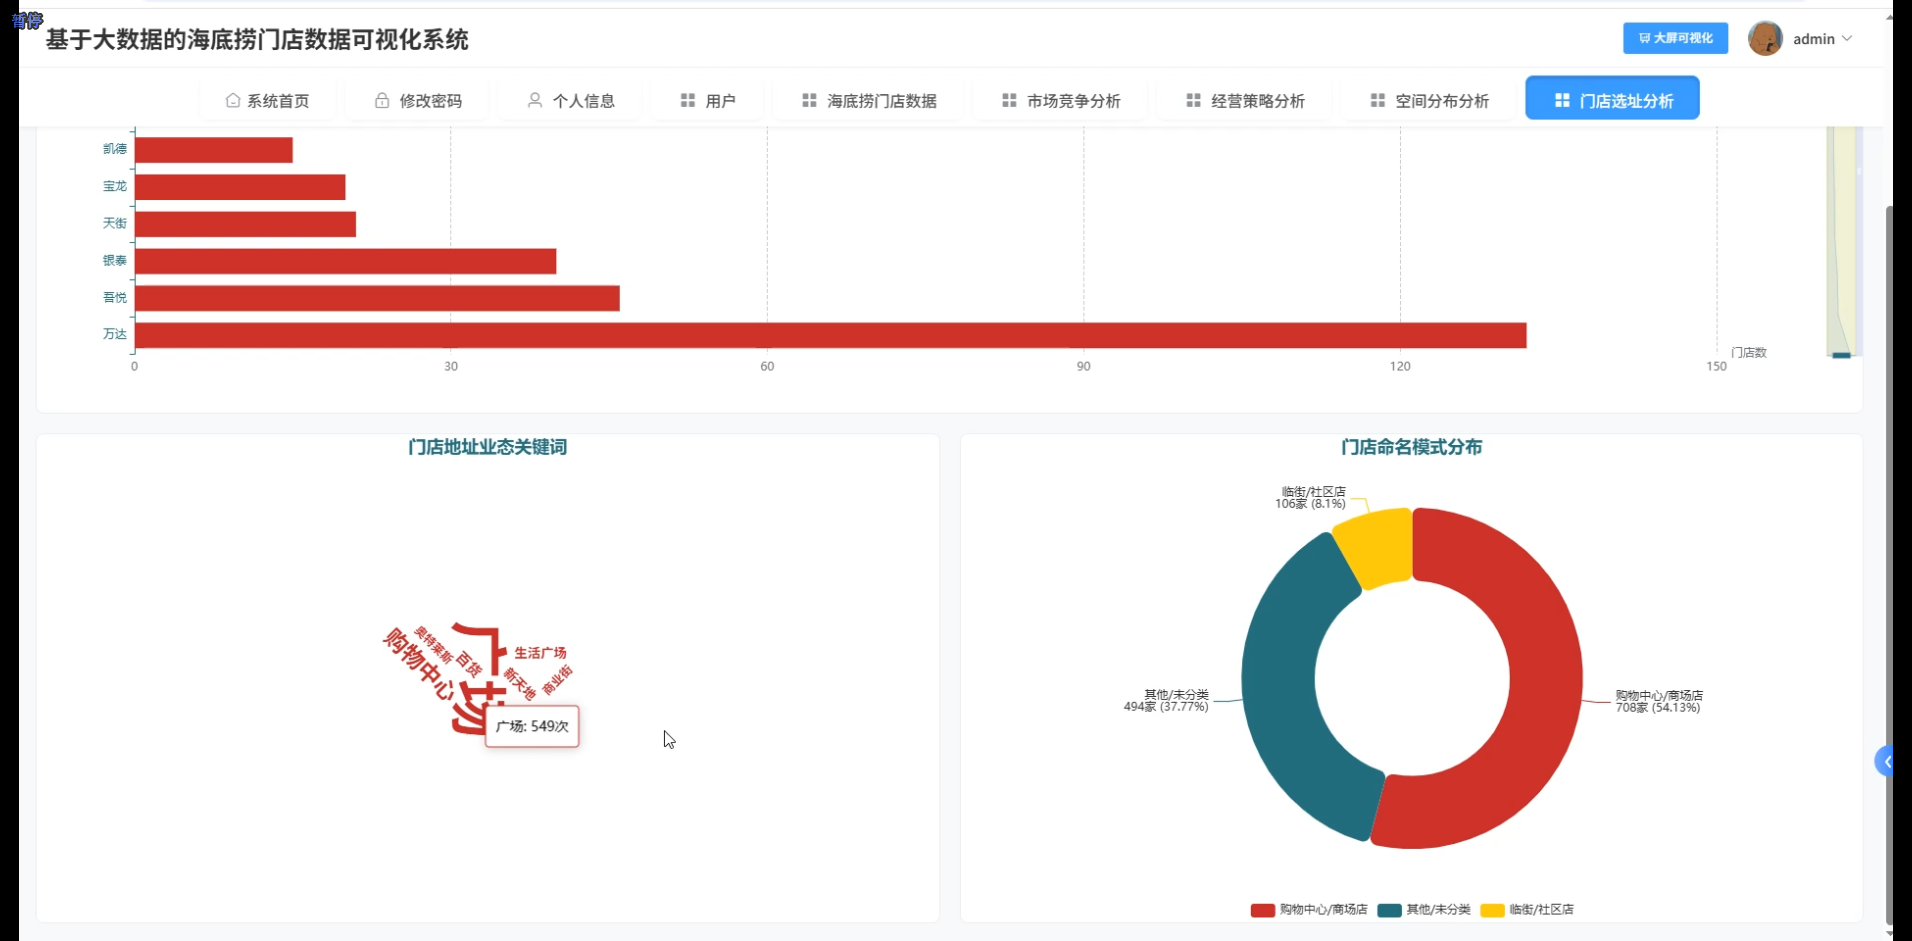Click the yellow 临街/社区店 donut segment

point(1375,548)
